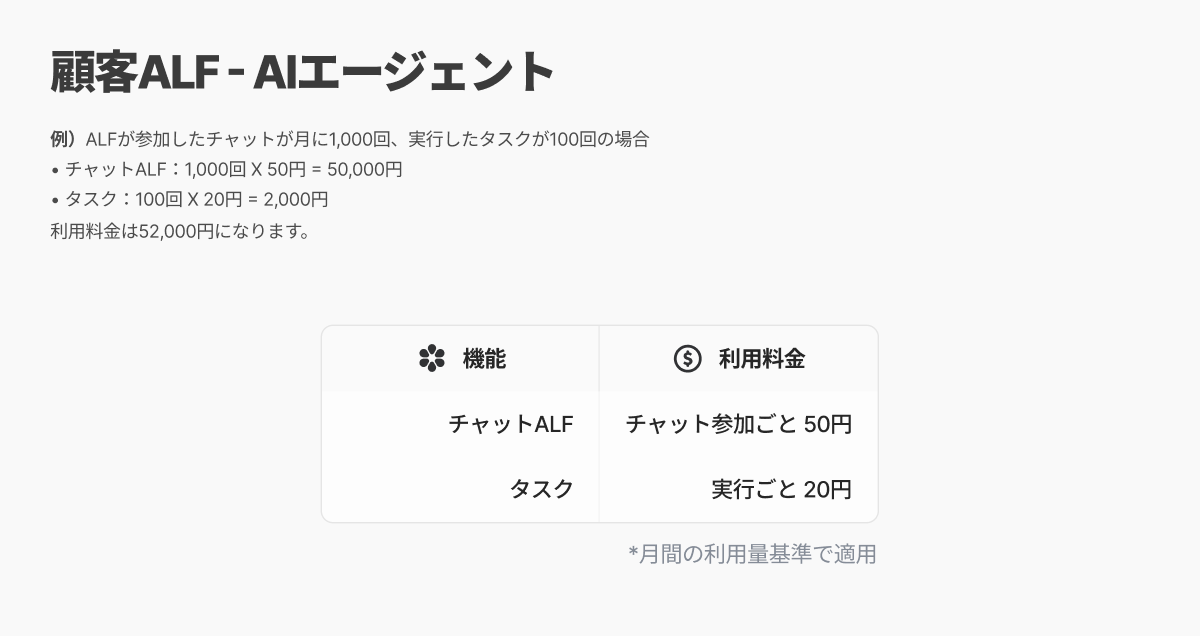Click the 50,000円 result amount
This screenshot has width=1200, height=636.
[x=365, y=169]
